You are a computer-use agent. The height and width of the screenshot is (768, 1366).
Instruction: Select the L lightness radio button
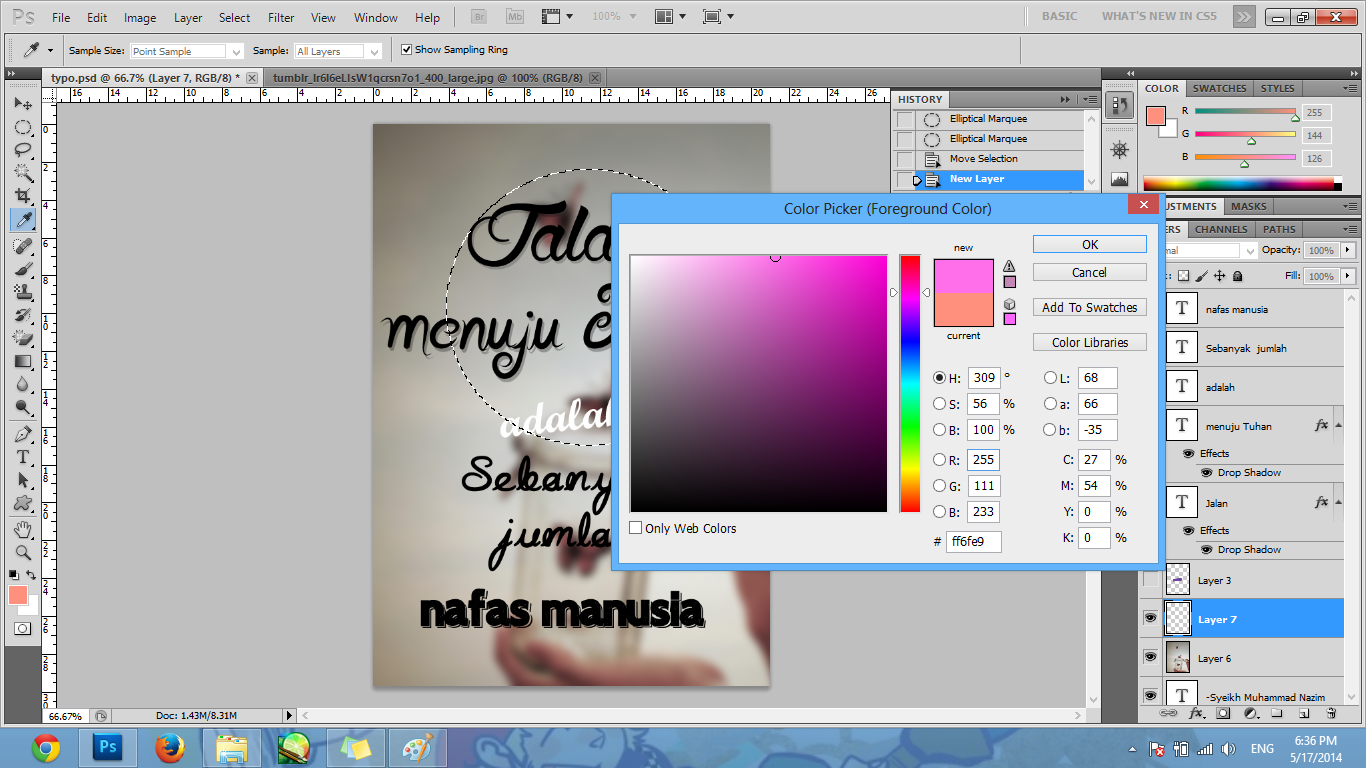pyautogui.click(x=1050, y=378)
